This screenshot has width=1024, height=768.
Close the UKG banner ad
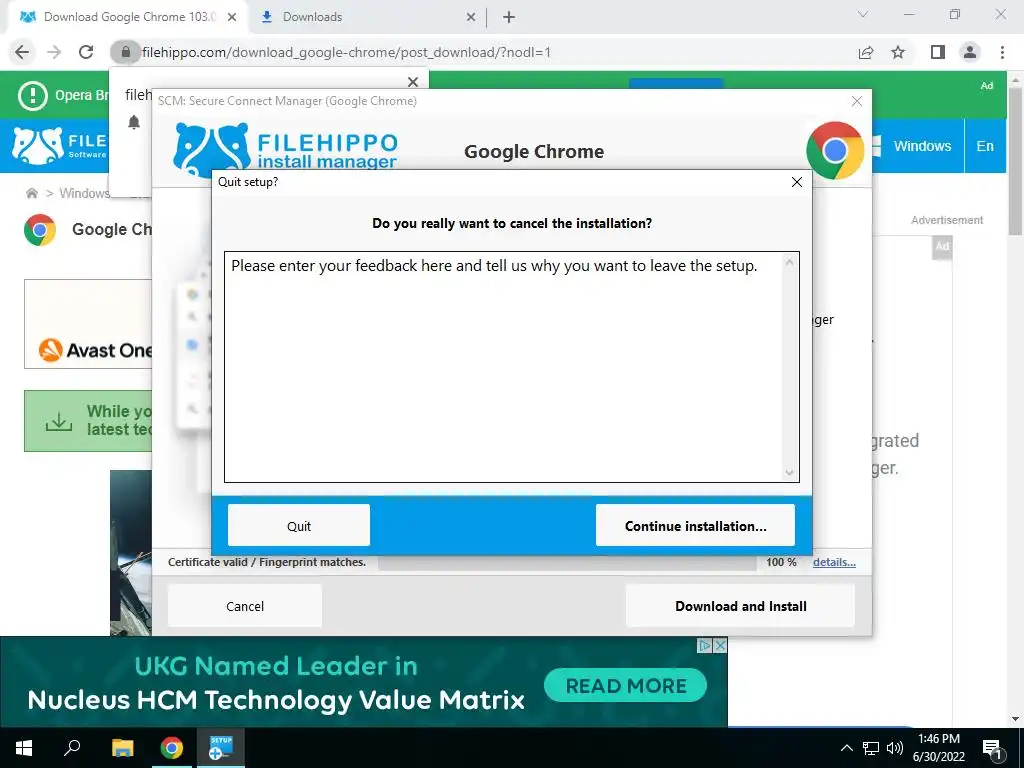(x=720, y=645)
